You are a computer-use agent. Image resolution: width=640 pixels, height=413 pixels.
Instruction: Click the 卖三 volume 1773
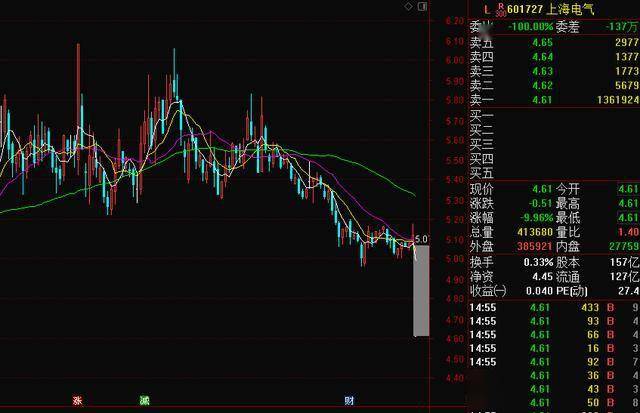[x=627, y=71]
